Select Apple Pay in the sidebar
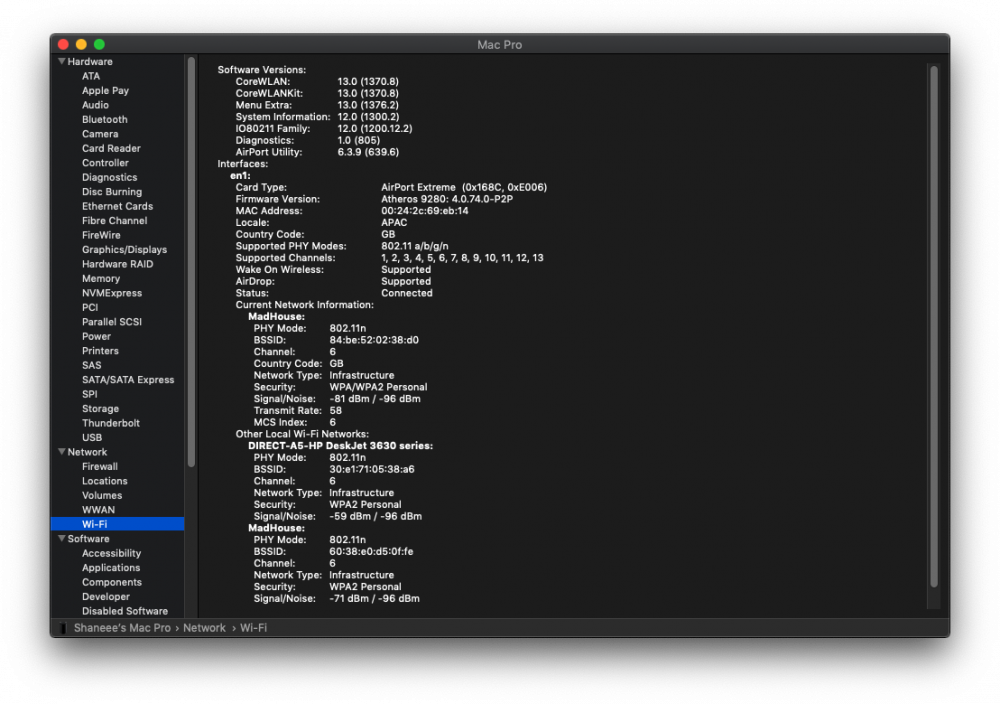Image resolution: width=1000 pixels, height=704 pixels. (x=105, y=91)
